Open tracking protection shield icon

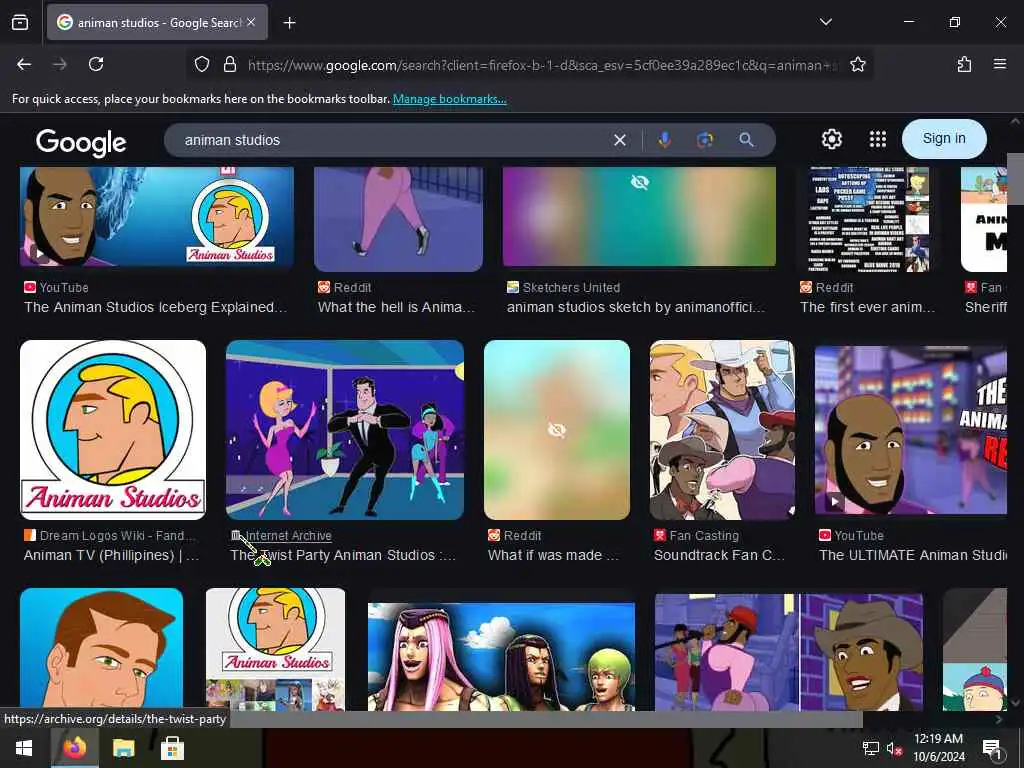tap(202, 64)
